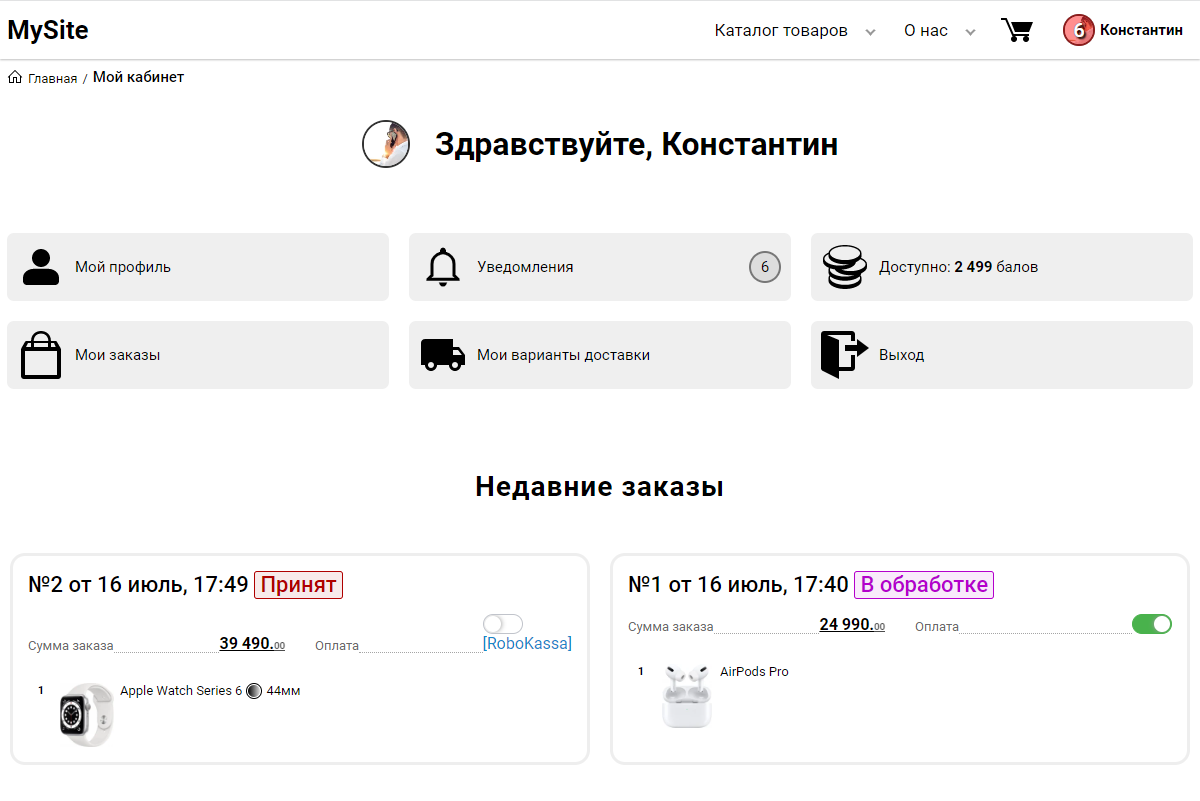Click the Выход exit door icon
The width and height of the screenshot is (1200, 801).
[845, 354]
